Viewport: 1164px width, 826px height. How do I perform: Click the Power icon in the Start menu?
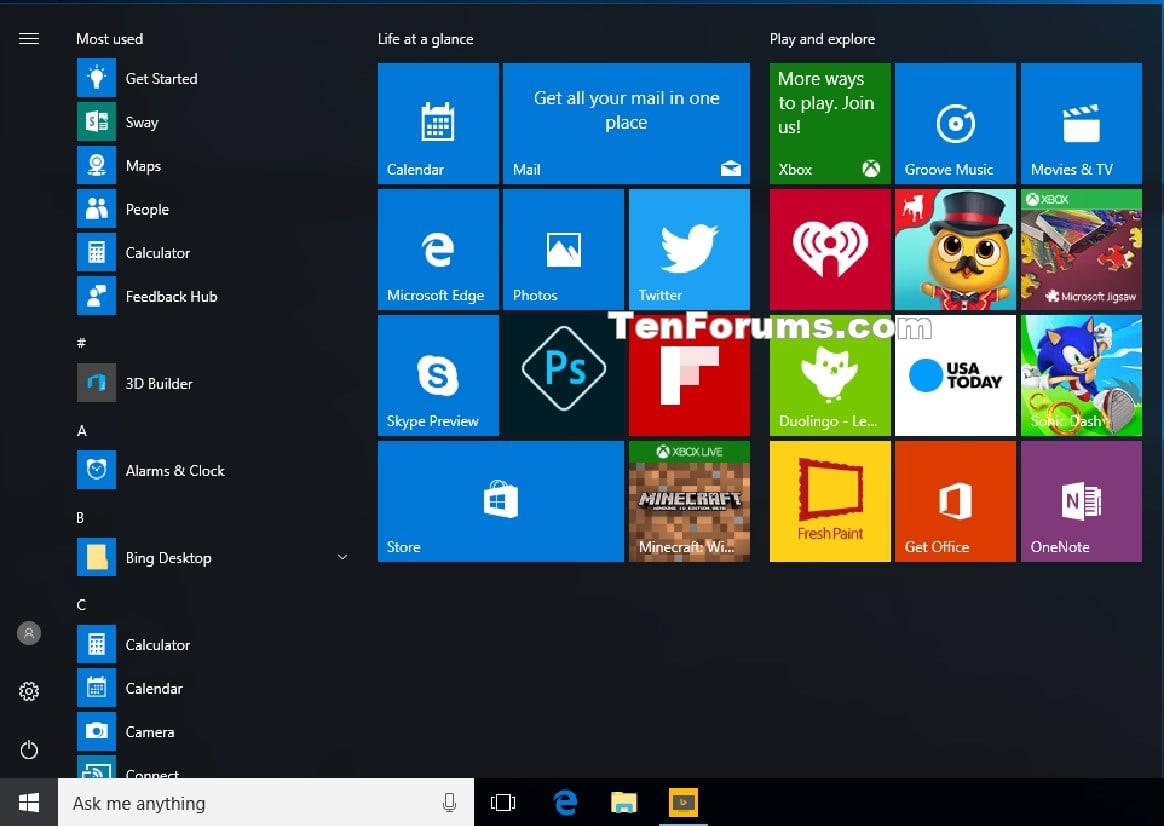tap(29, 750)
